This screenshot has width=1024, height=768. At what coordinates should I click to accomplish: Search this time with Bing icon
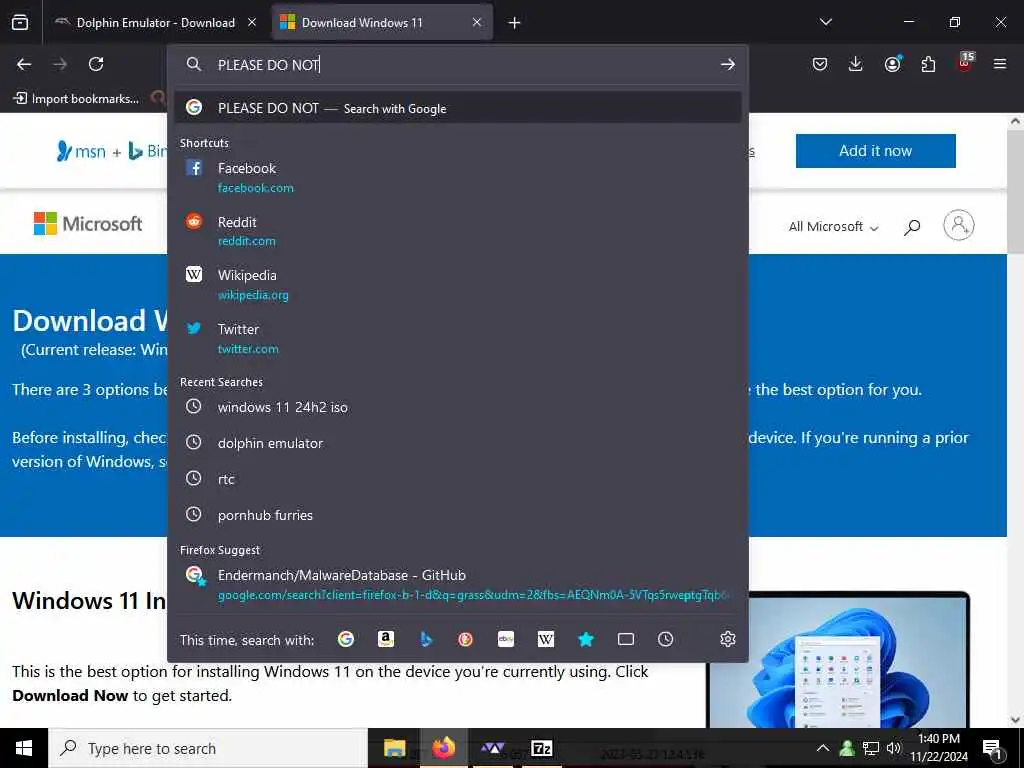(x=426, y=639)
